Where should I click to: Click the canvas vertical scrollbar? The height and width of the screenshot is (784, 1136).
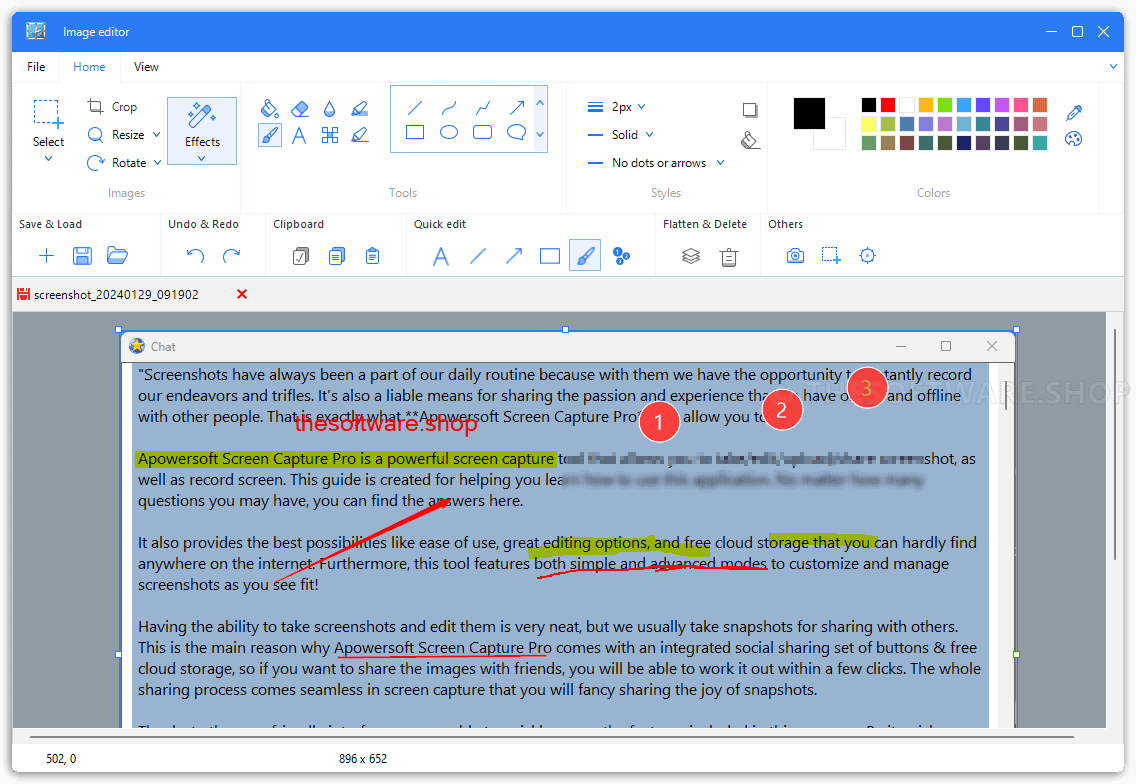(1115, 444)
